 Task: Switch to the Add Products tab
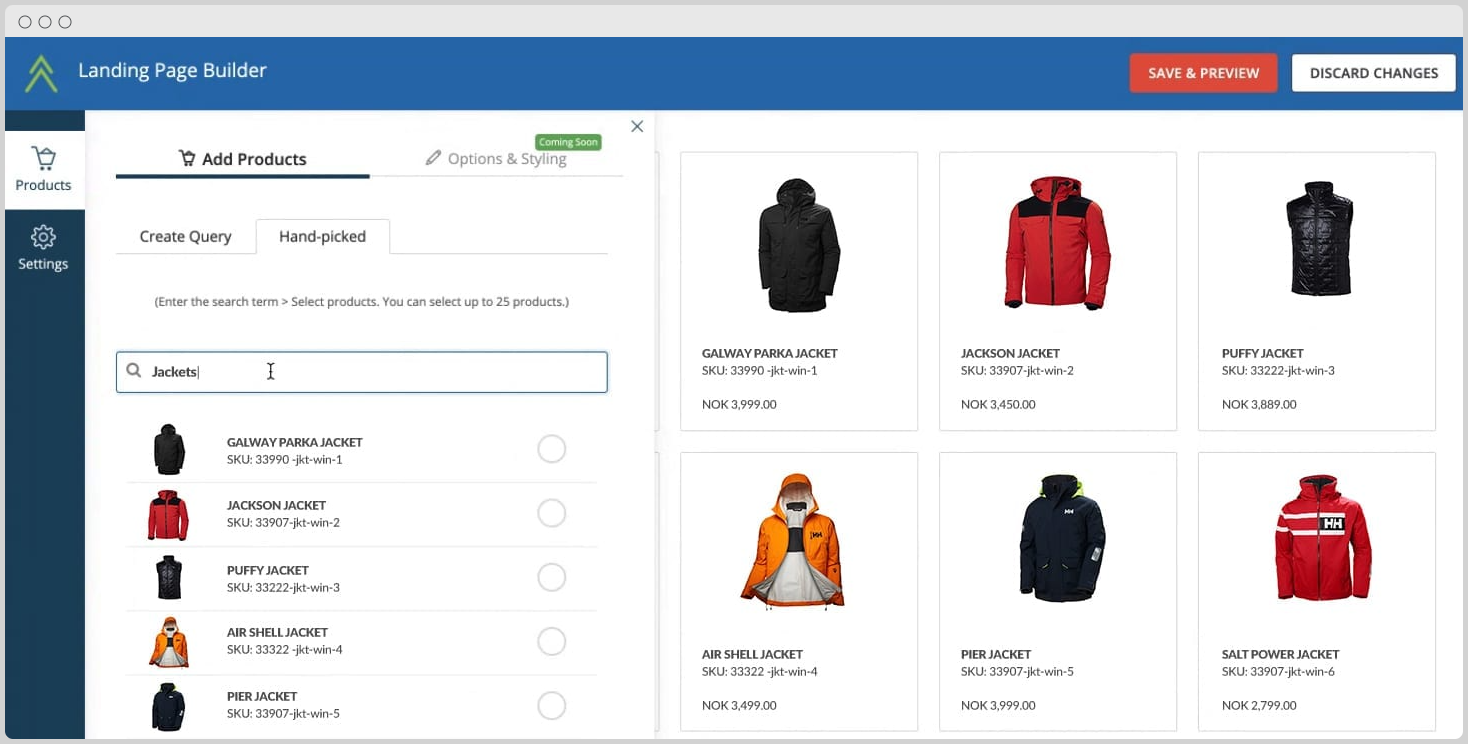click(243, 159)
